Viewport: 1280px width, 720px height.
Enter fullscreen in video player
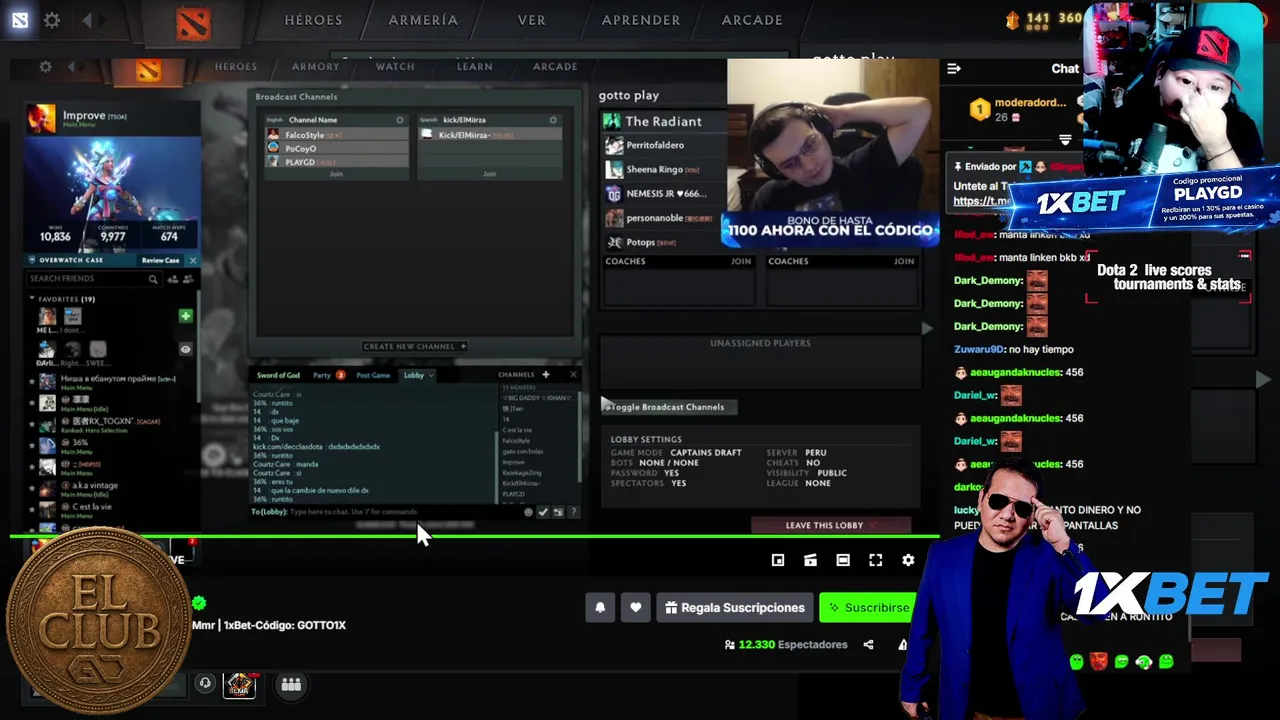click(x=876, y=560)
